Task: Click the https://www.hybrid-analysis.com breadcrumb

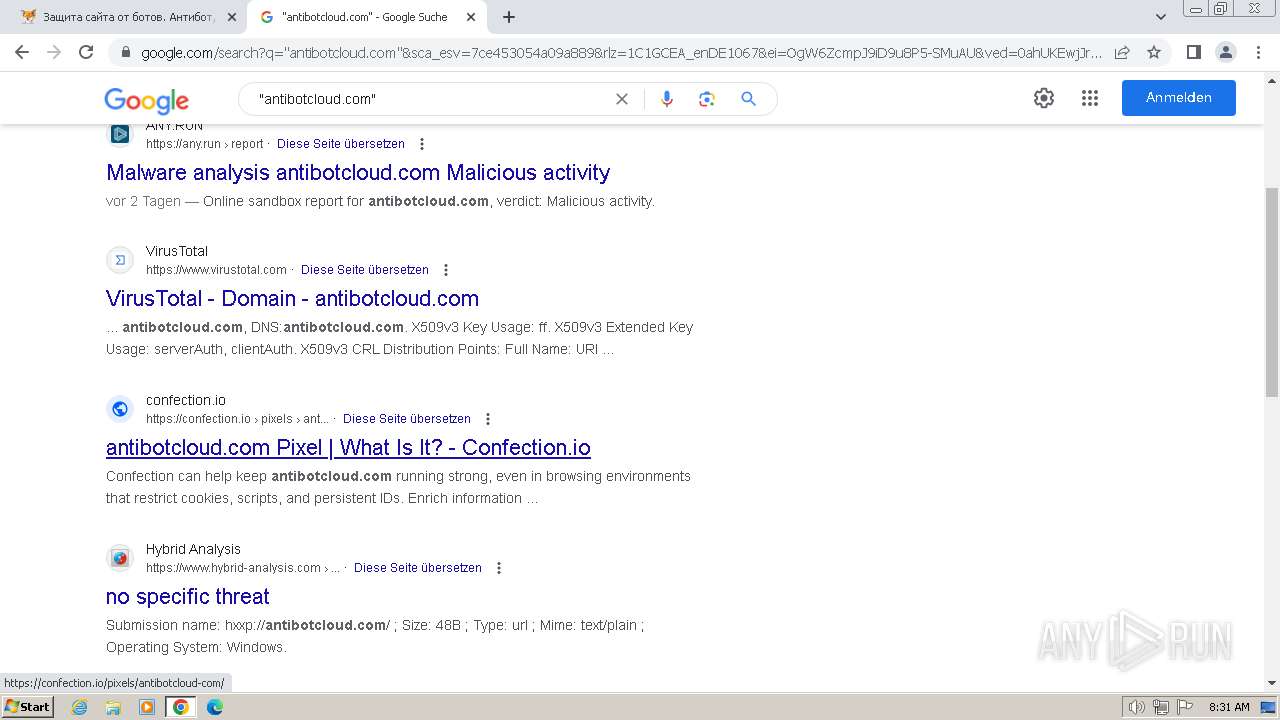Action: pos(243,568)
